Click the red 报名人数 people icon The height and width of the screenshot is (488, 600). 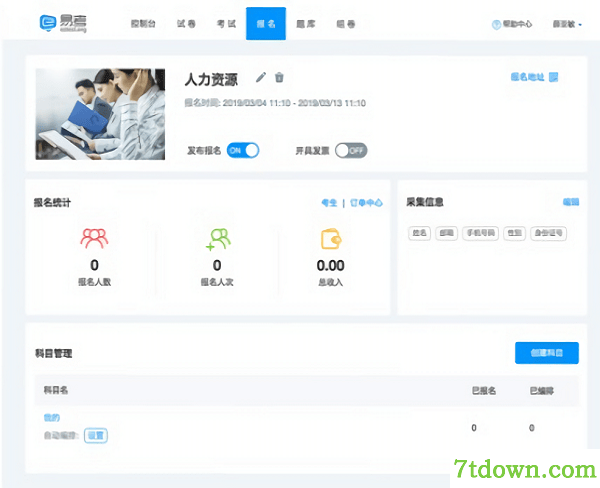pyautogui.click(x=94, y=238)
